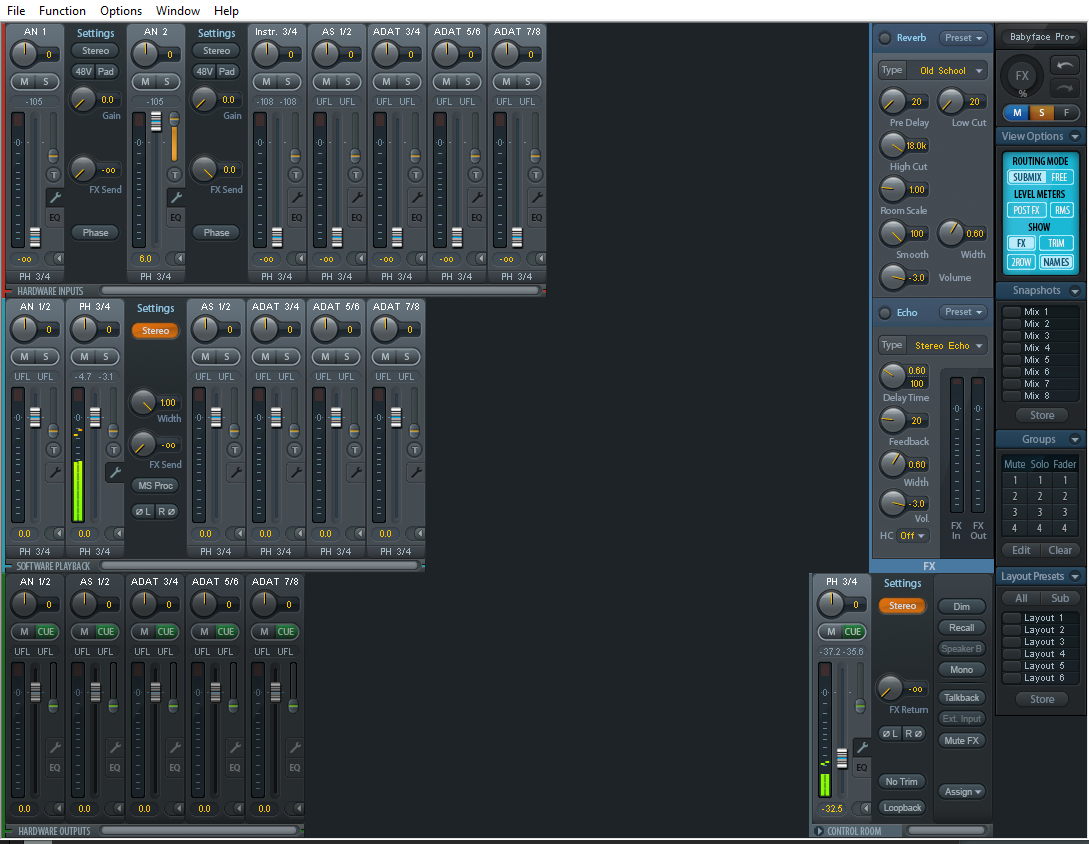The image size is (1089, 844).
Task: Click Control Room section play triangle icon
Action: tap(819, 831)
